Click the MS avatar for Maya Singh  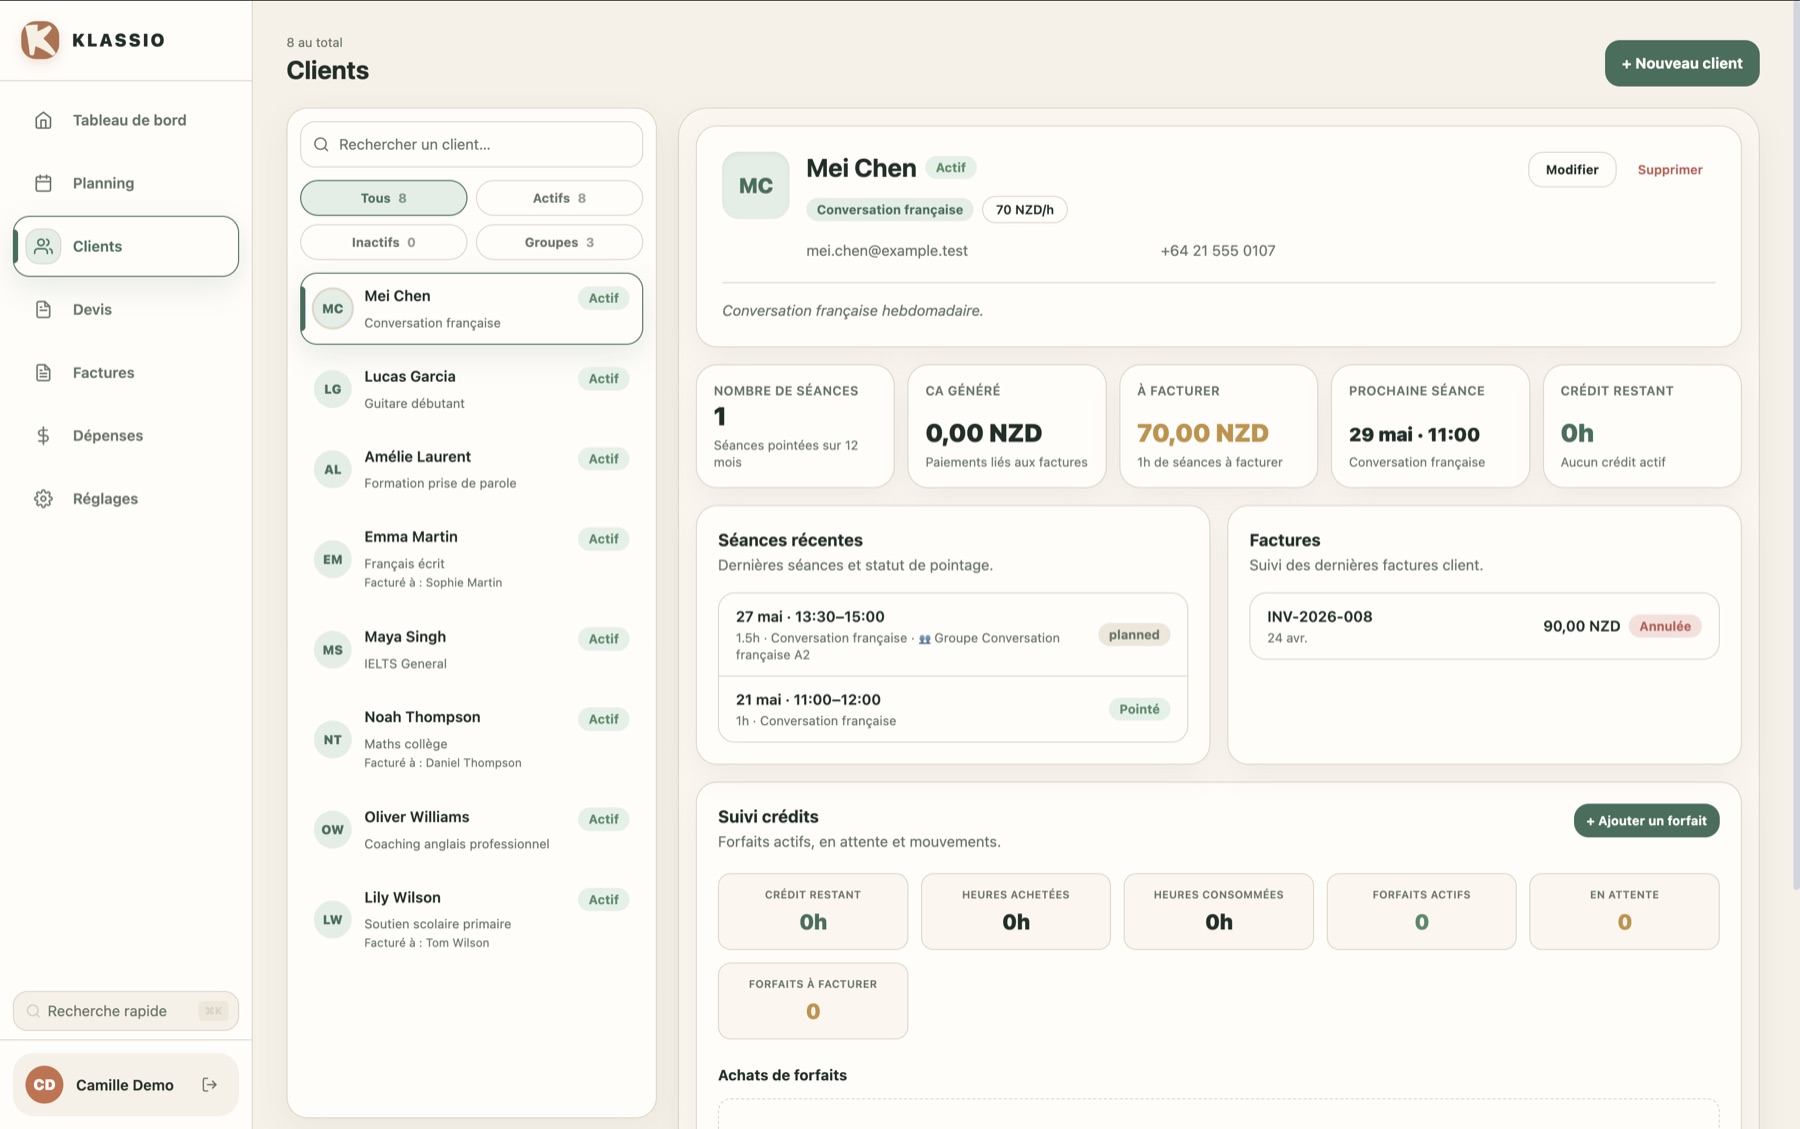click(332, 649)
